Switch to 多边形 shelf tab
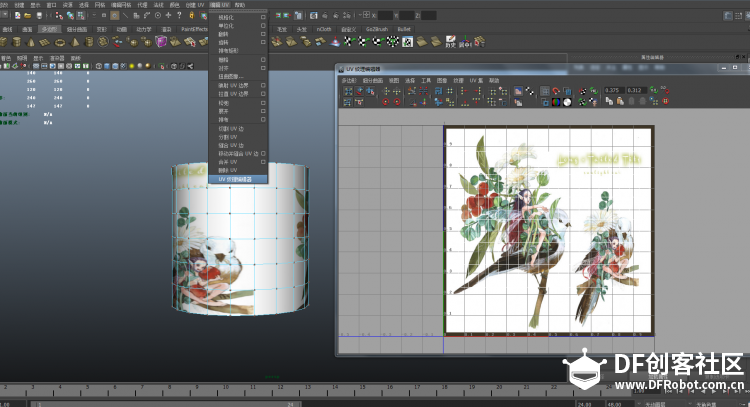The image size is (750, 407). pos(49,29)
